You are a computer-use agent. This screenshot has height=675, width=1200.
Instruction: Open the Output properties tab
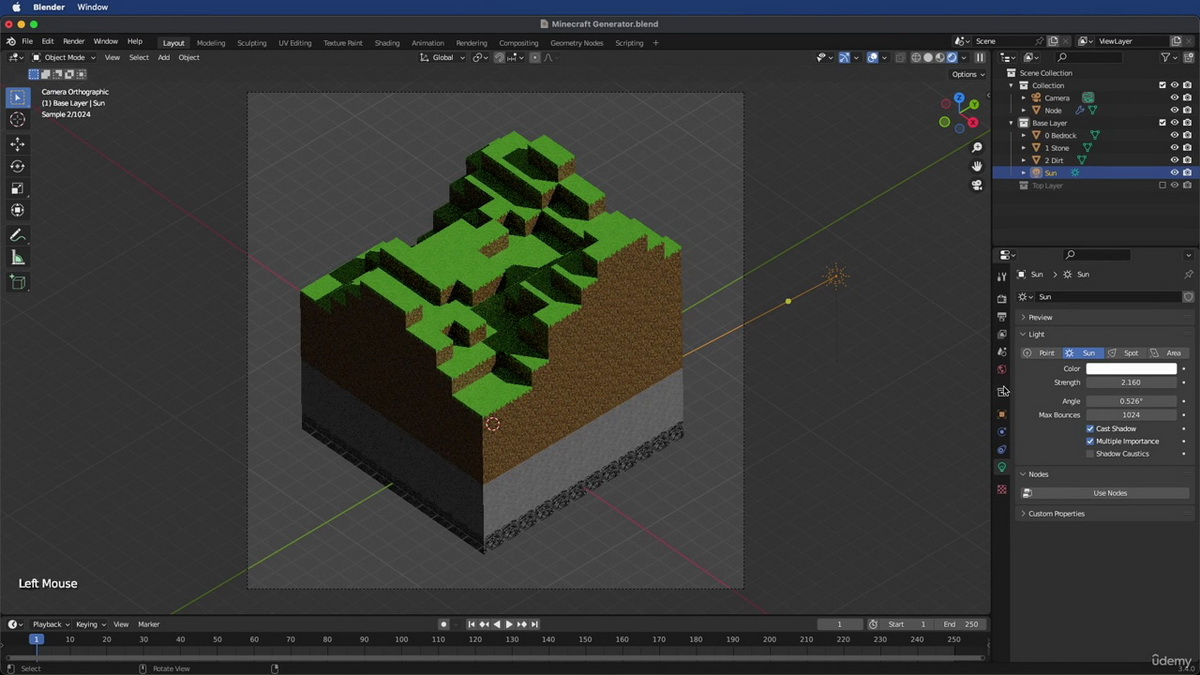(x=1002, y=317)
